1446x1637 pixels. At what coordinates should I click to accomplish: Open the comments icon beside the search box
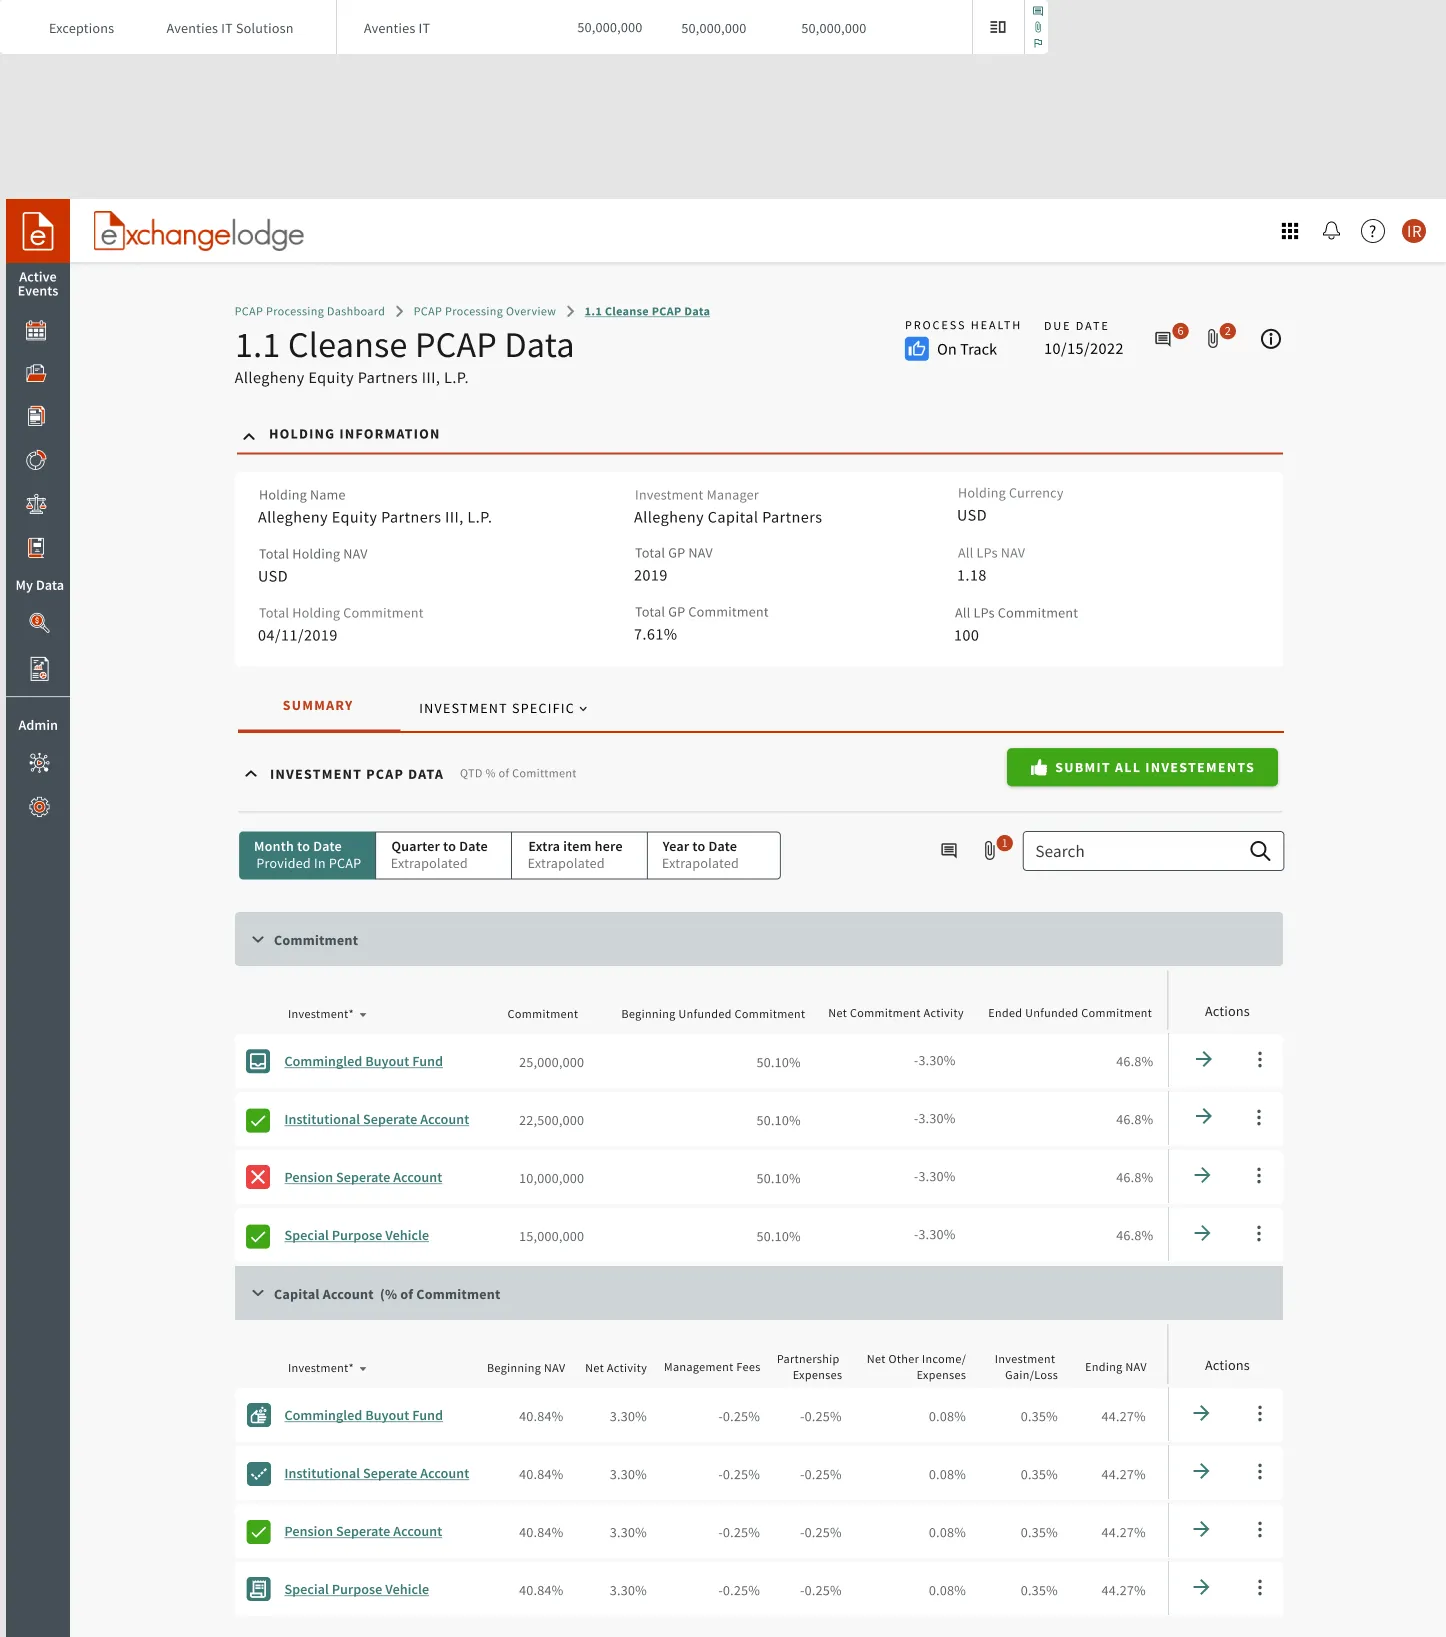[949, 850]
